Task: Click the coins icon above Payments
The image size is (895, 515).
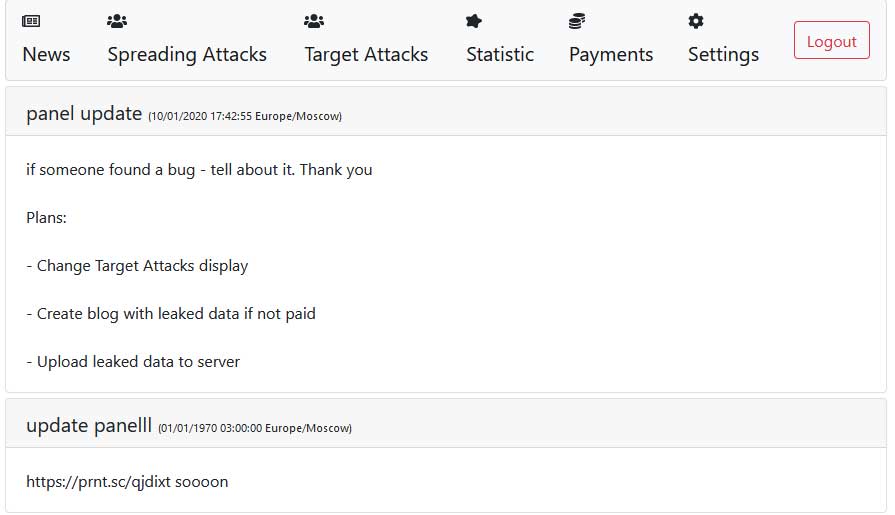Action: [577, 21]
